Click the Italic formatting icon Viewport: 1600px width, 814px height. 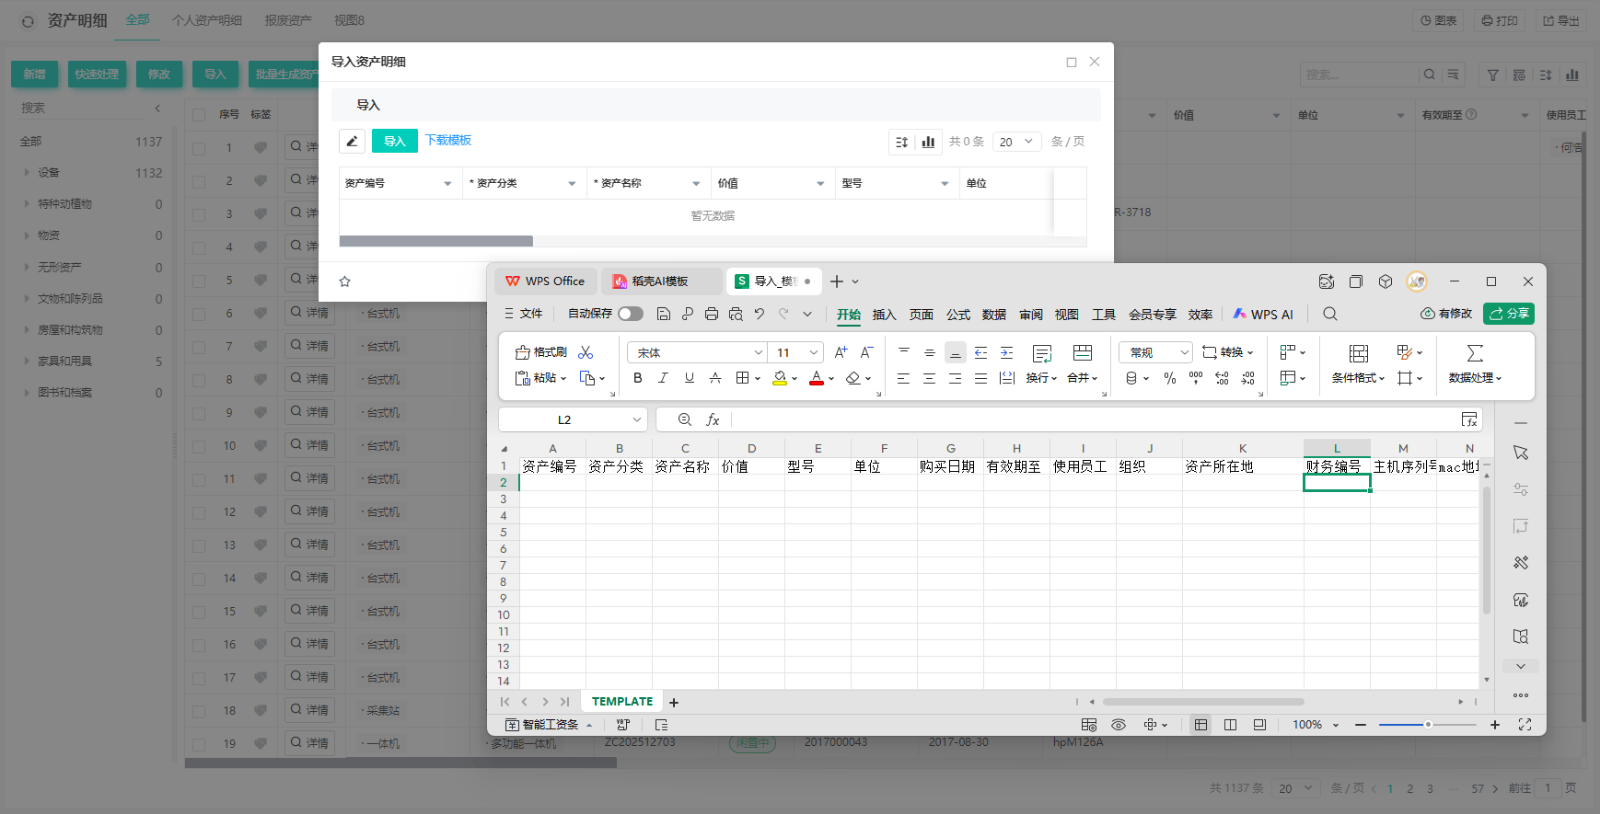663,378
